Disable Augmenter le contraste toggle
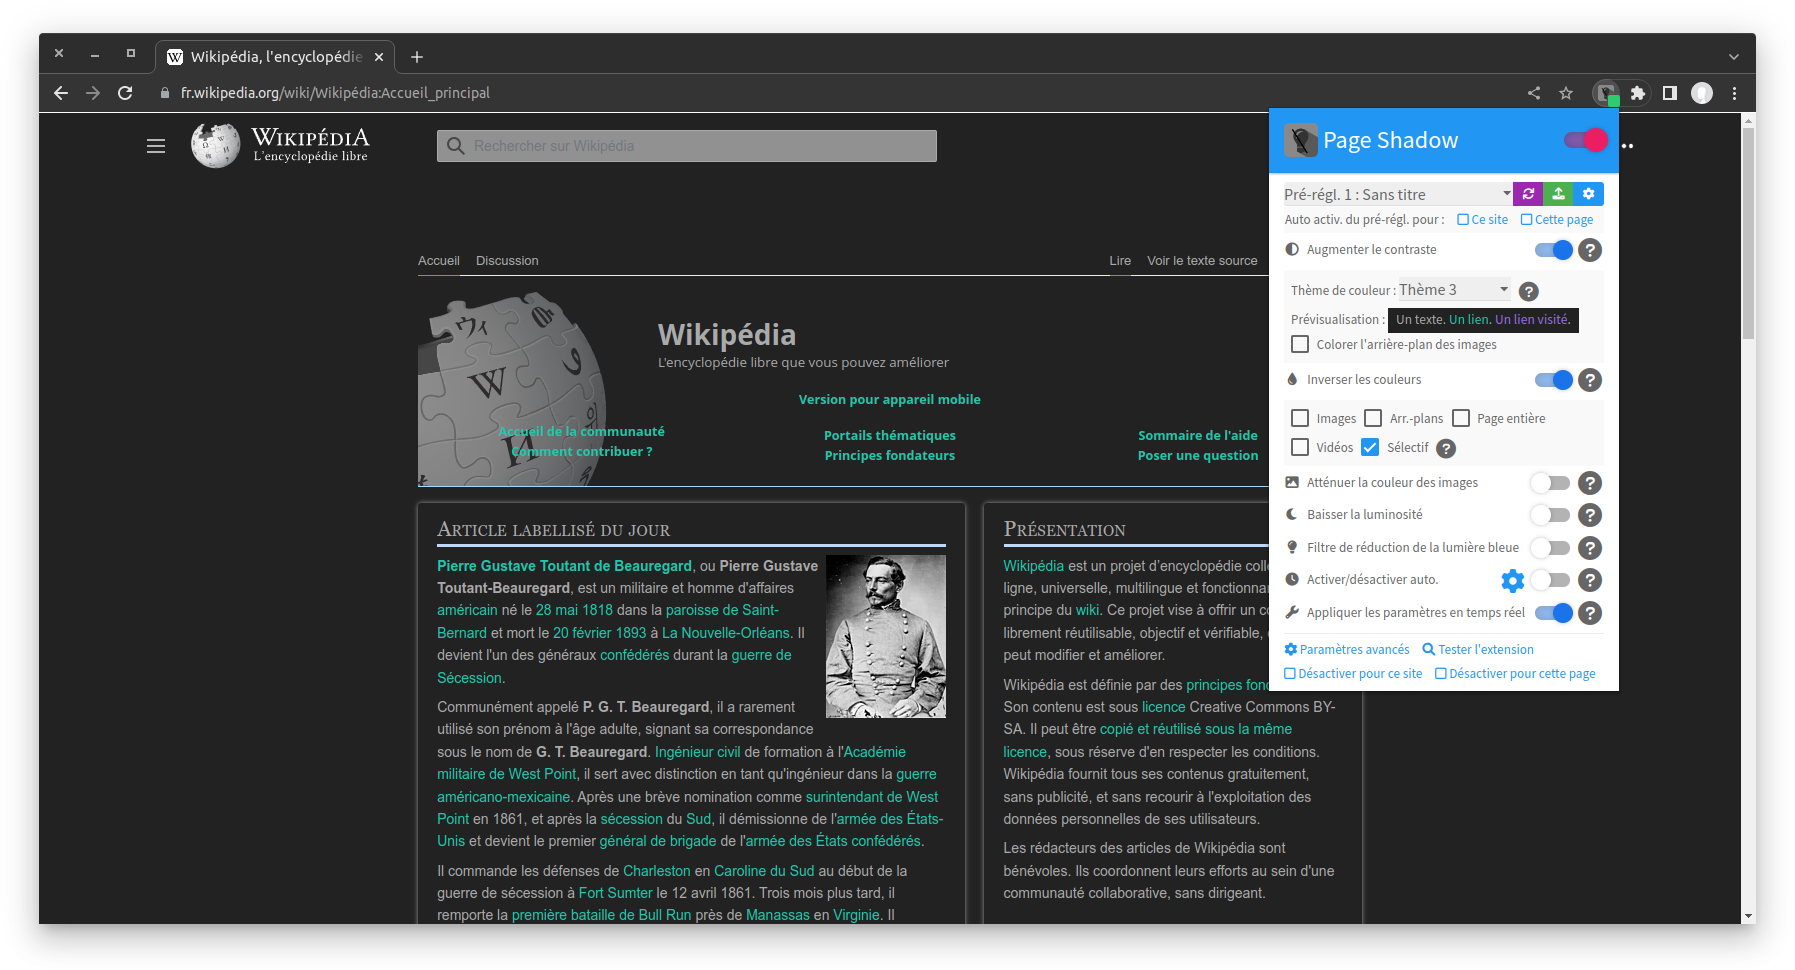 1554,250
